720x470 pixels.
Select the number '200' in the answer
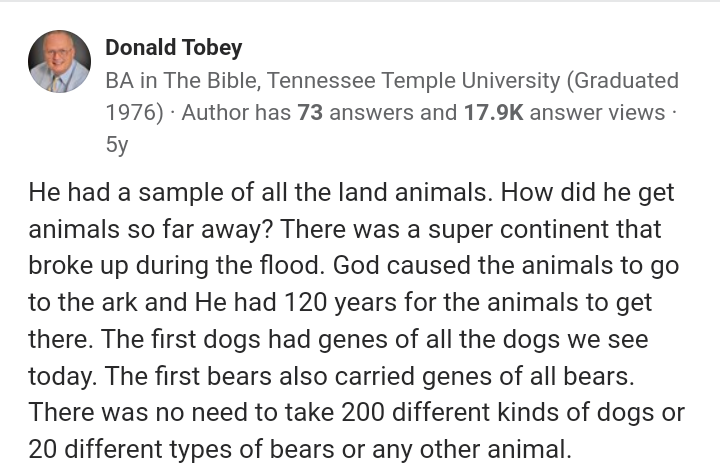pyautogui.click(x=363, y=412)
